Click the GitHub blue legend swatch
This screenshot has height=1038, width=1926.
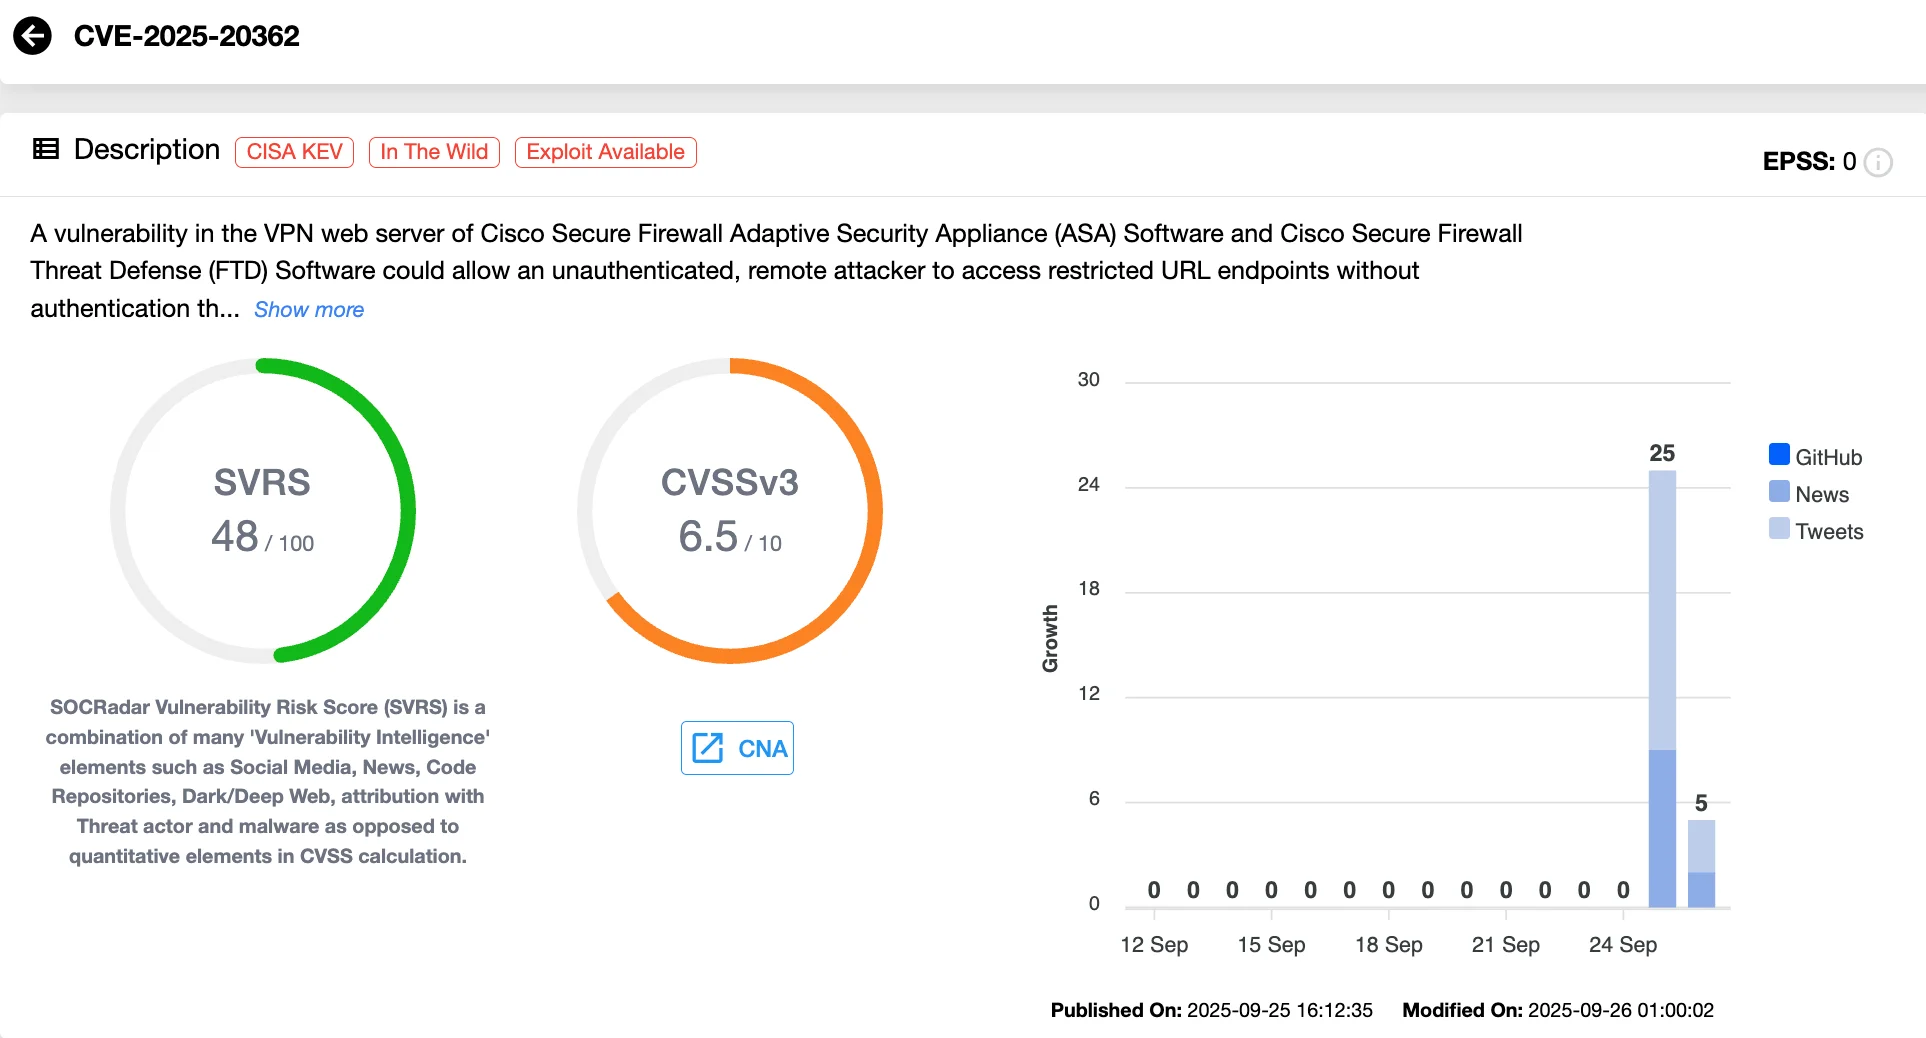(1779, 455)
